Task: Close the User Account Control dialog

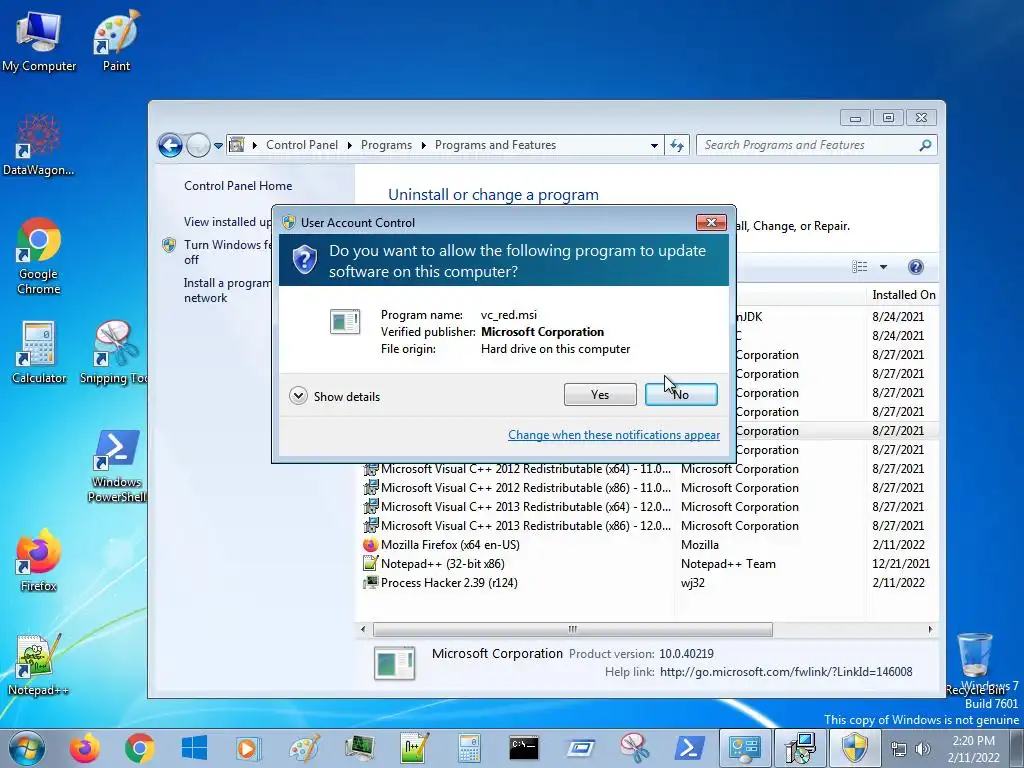Action: tap(711, 223)
